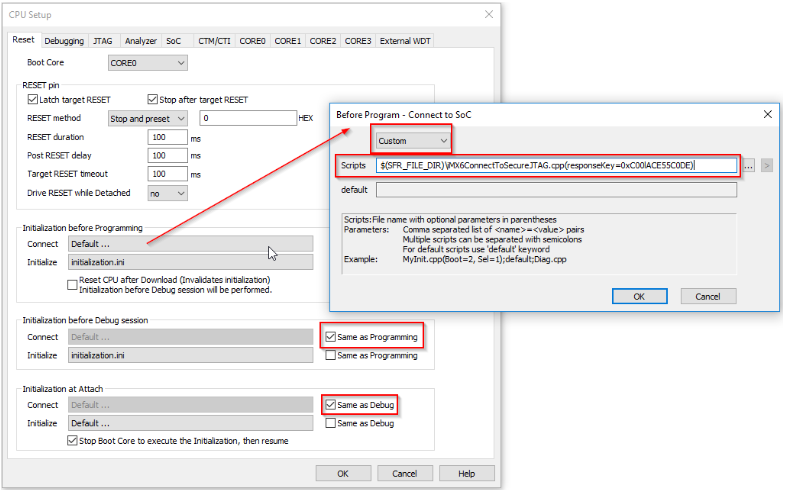Click the arrow button right of Scripts browse

(x=767, y=165)
